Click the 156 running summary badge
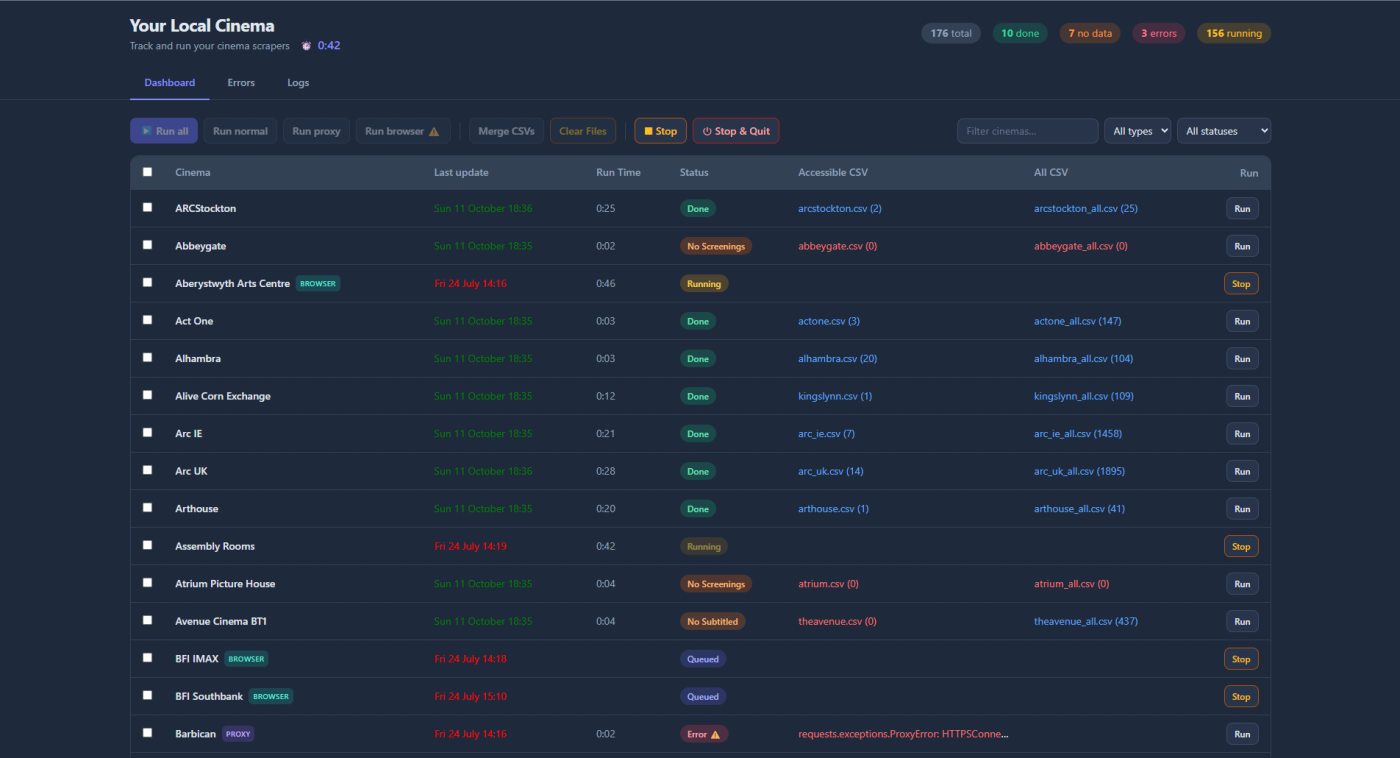The image size is (1400, 758). (1234, 33)
